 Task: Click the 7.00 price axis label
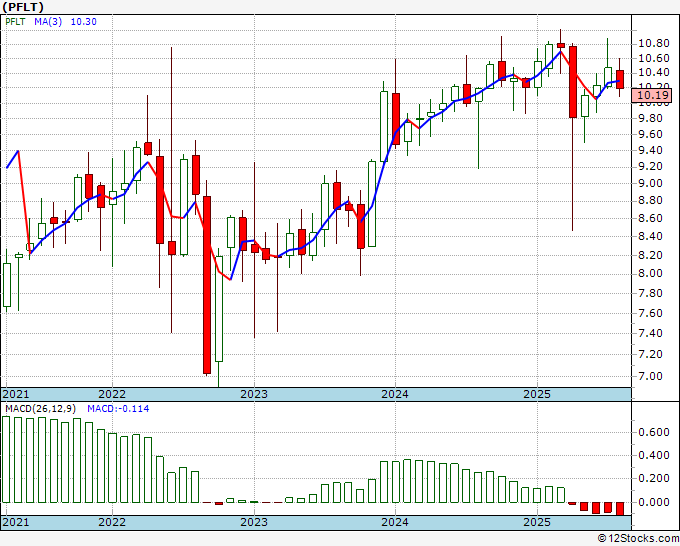click(x=651, y=376)
